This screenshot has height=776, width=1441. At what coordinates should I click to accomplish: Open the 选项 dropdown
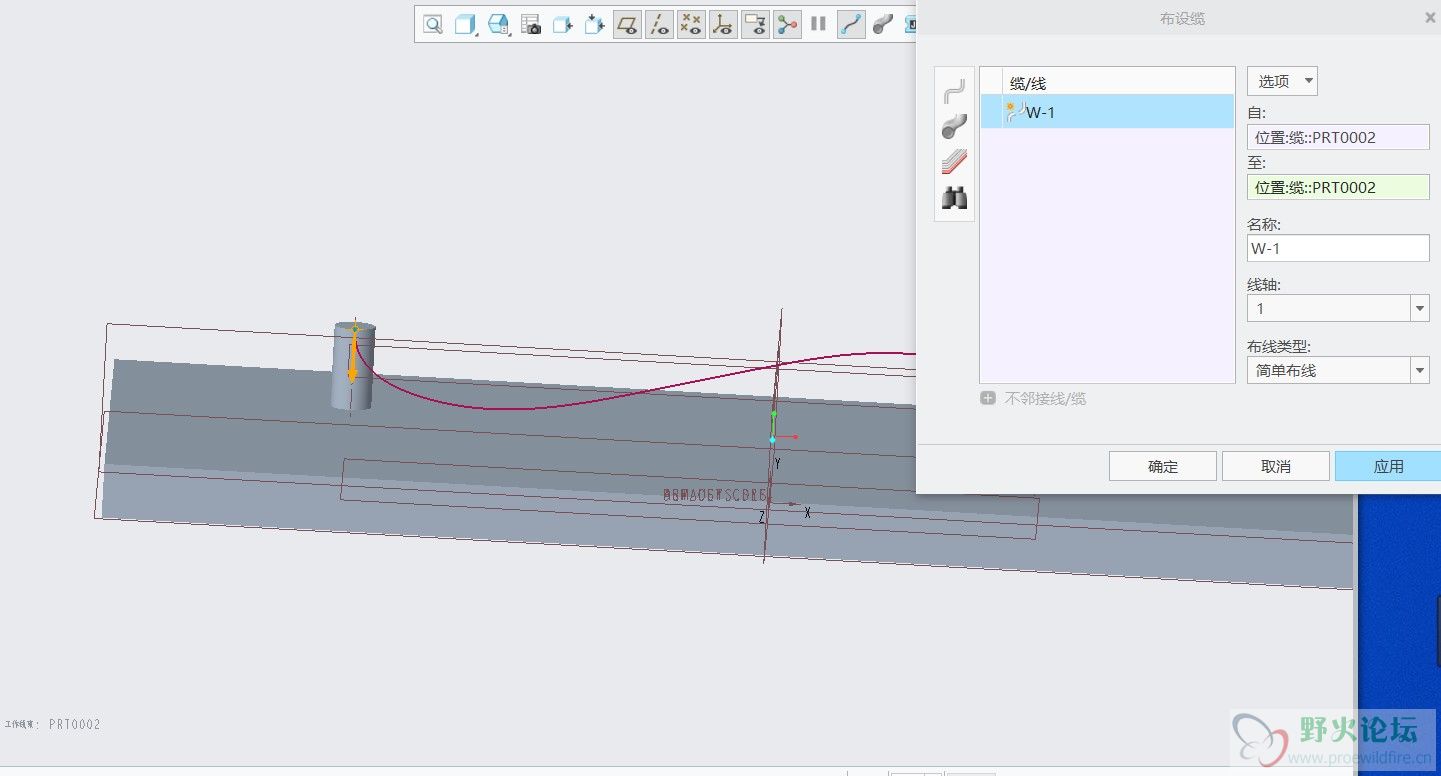point(1282,81)
